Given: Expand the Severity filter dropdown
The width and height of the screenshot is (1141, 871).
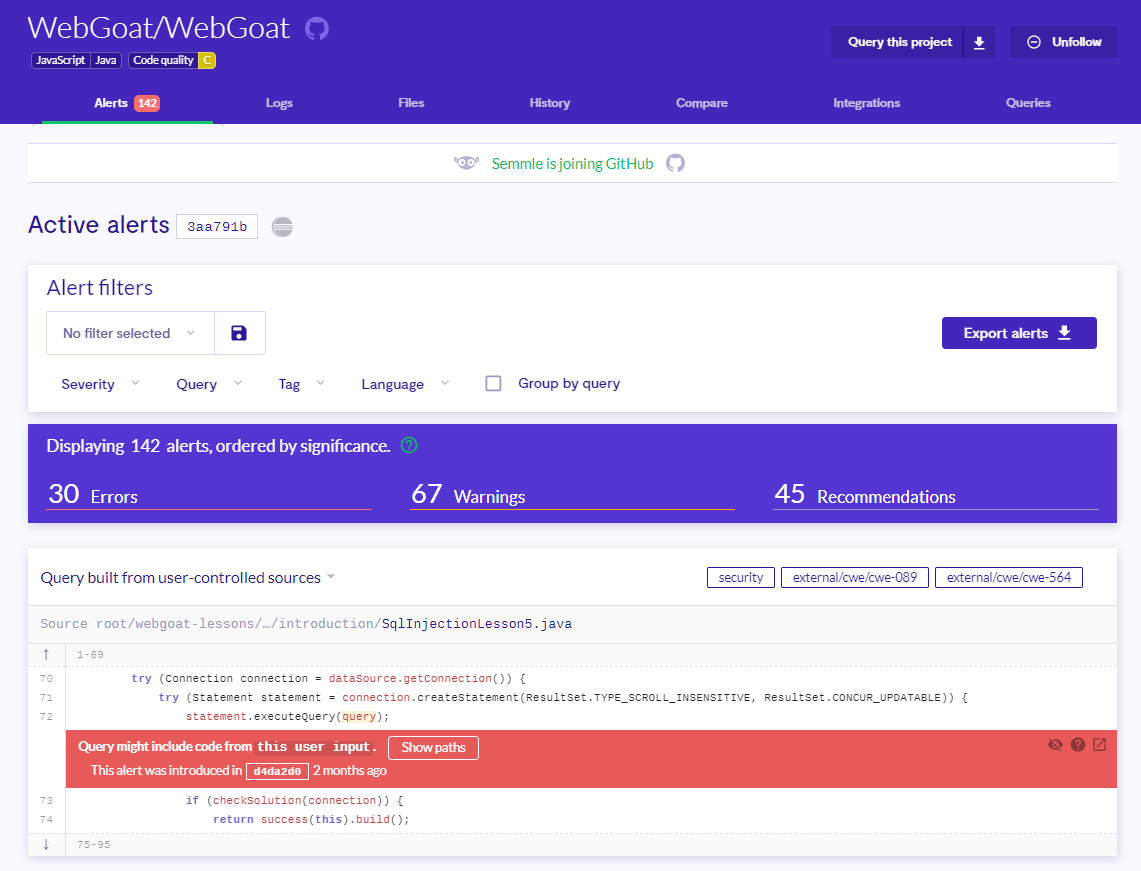Looking at the screenshot, I should click(100, 384).
